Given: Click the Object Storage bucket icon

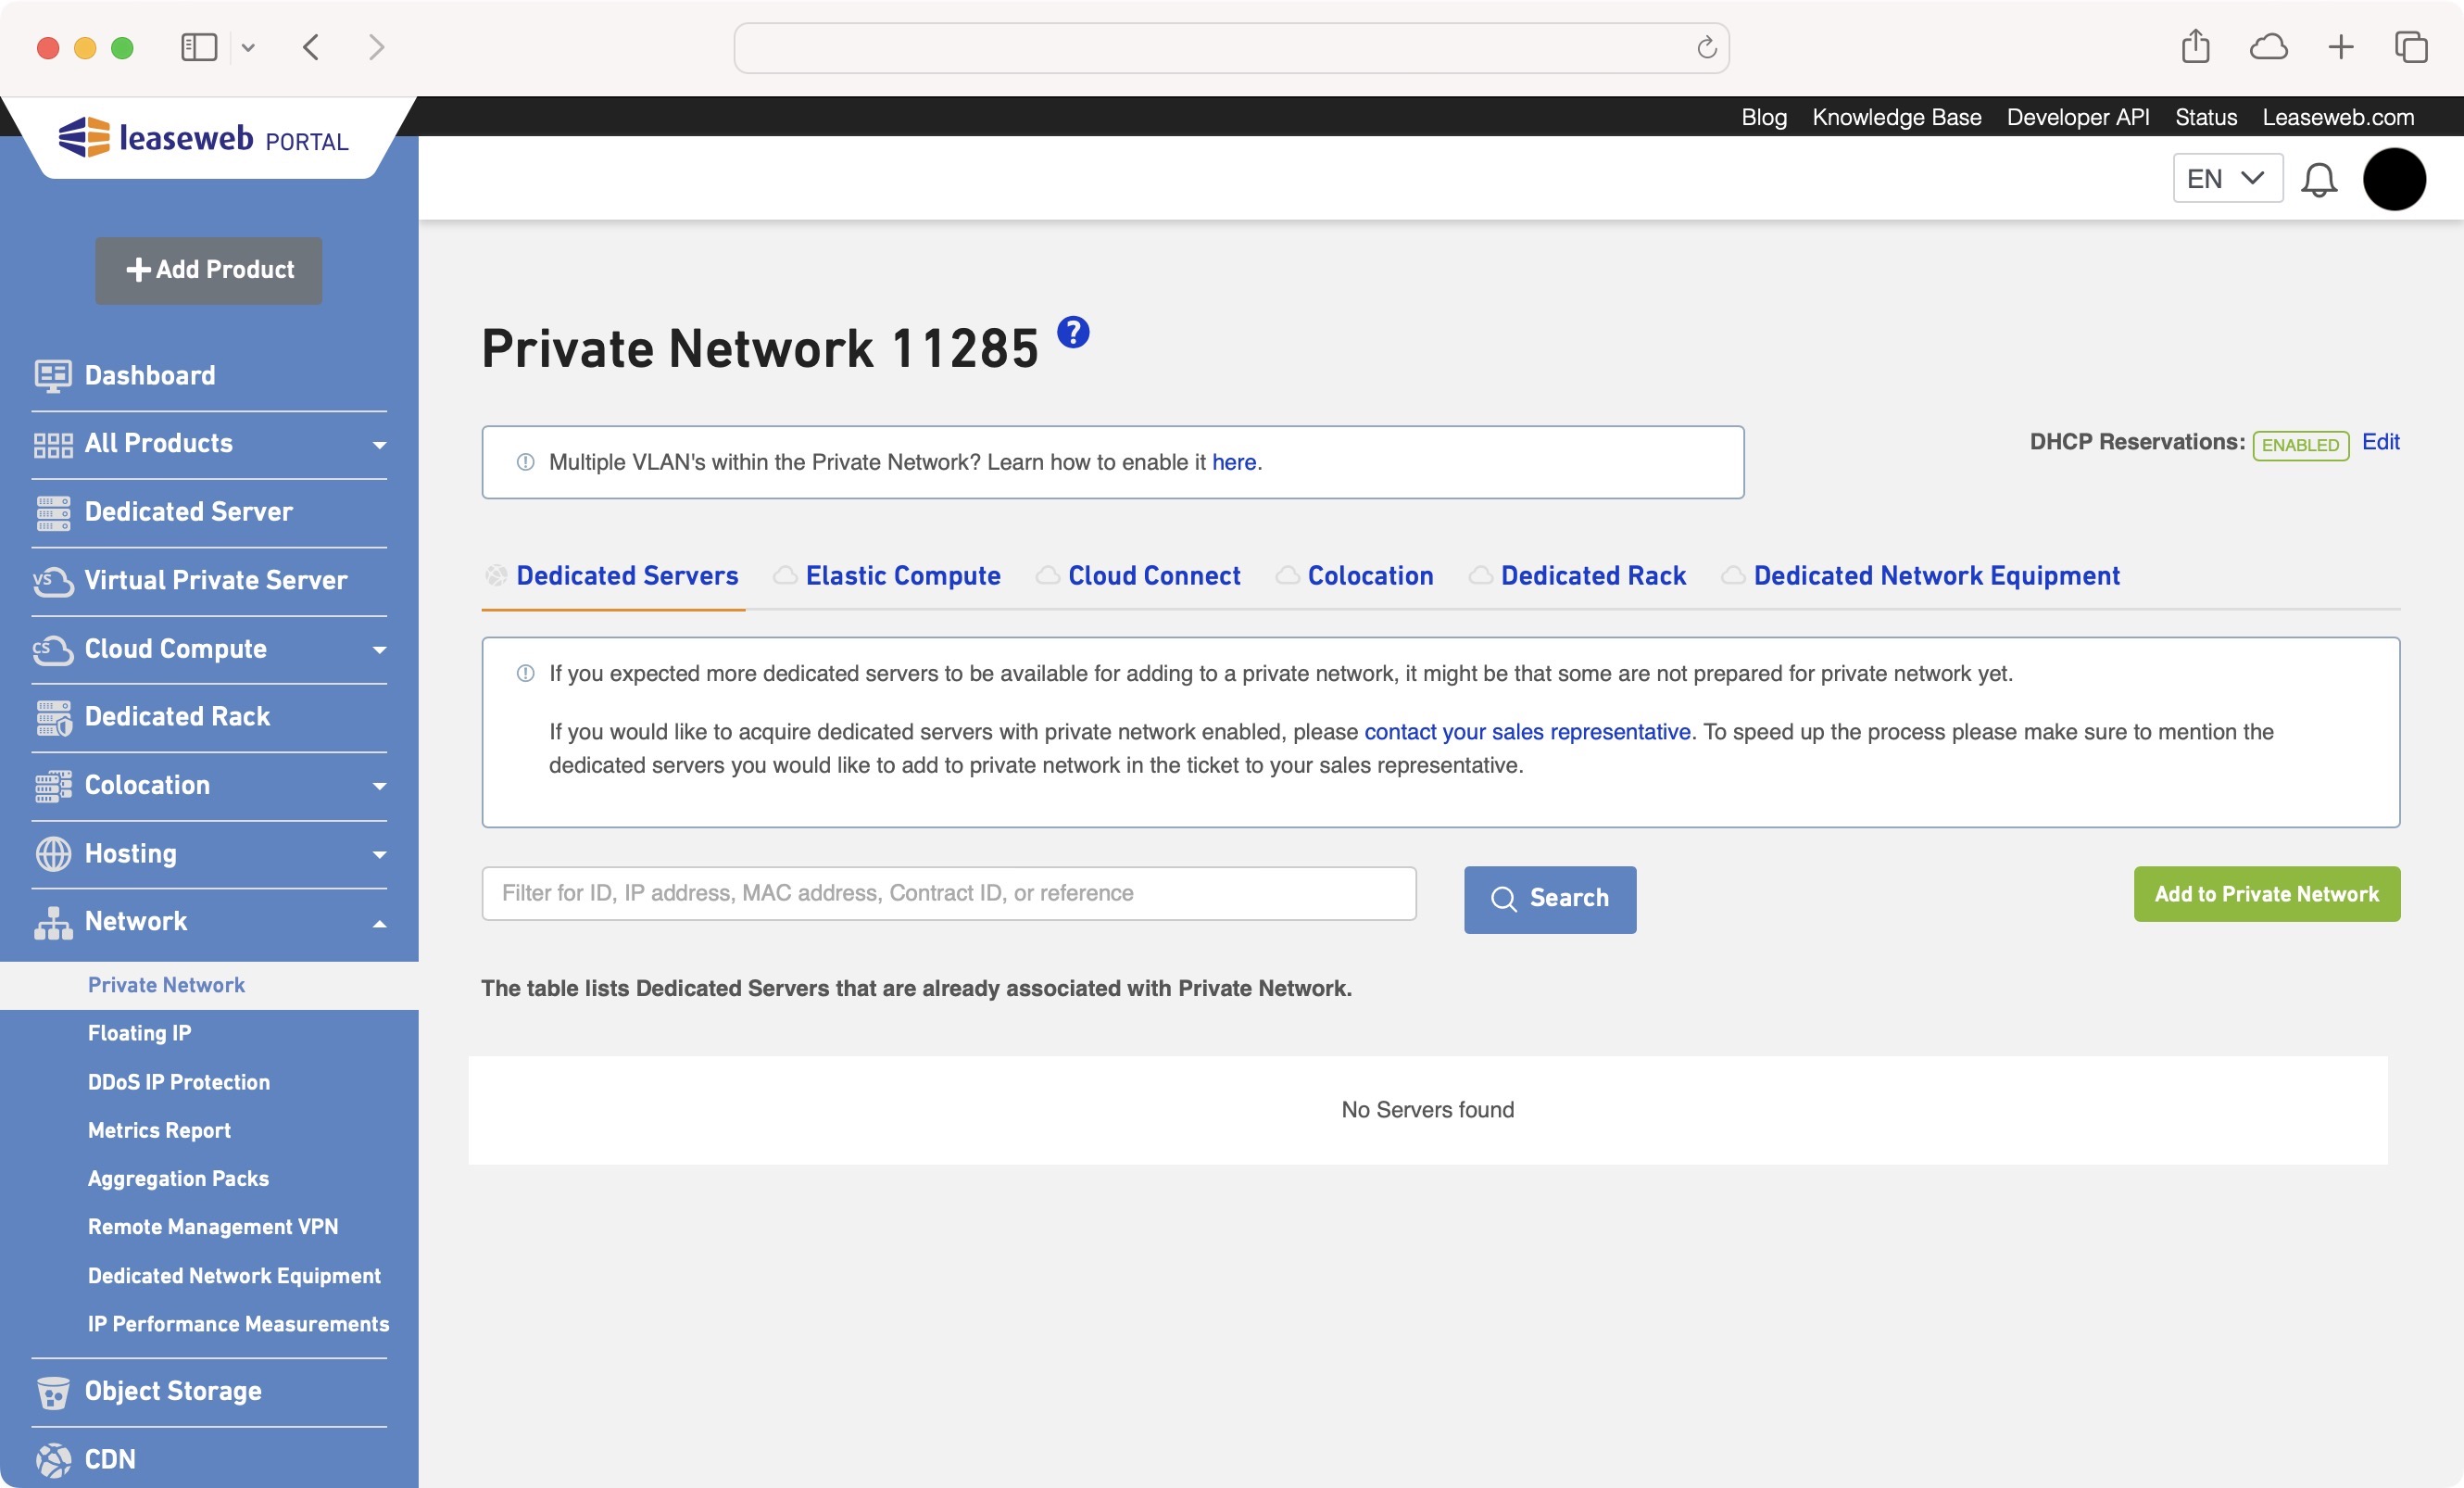Looking at the screenshot, I should click(53, 1392).
